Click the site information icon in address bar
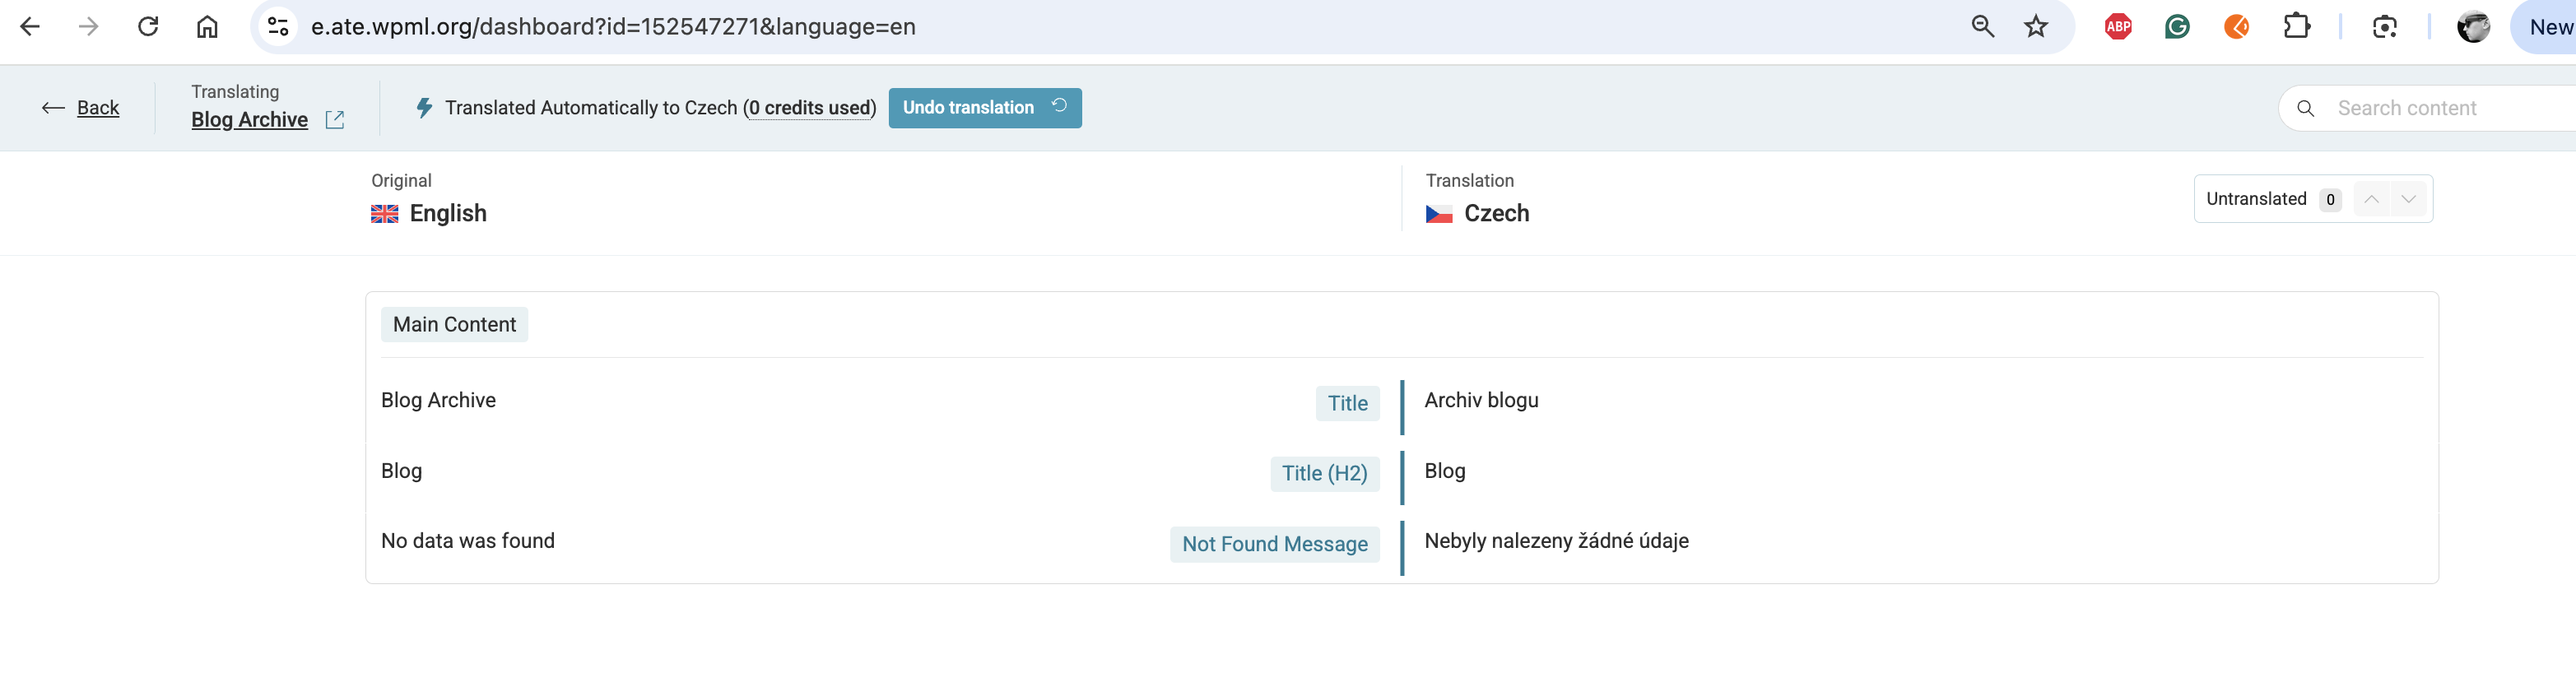The width and height of the screenshot is (2576, 696). pyautogui.click(x=278, y=27)
